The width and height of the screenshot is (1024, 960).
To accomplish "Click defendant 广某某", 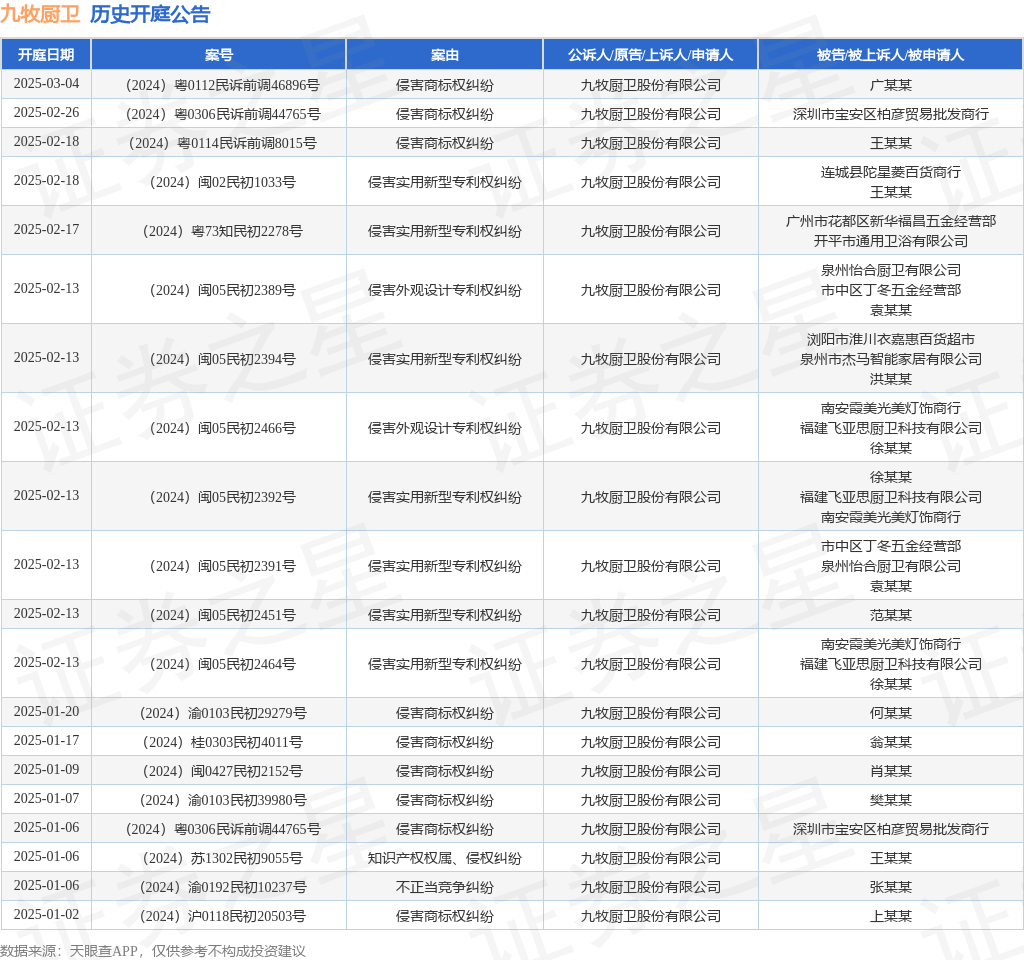I will click(x=891, y=85).
